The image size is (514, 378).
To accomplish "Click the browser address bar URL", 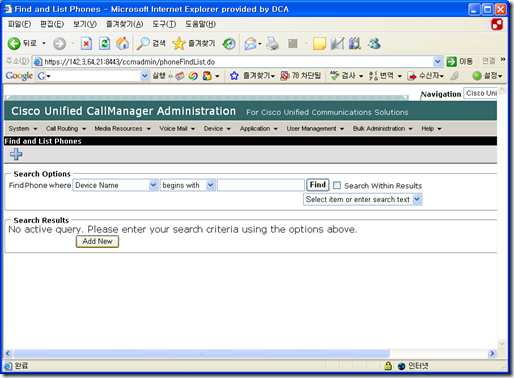I will [x=233, y=62].
